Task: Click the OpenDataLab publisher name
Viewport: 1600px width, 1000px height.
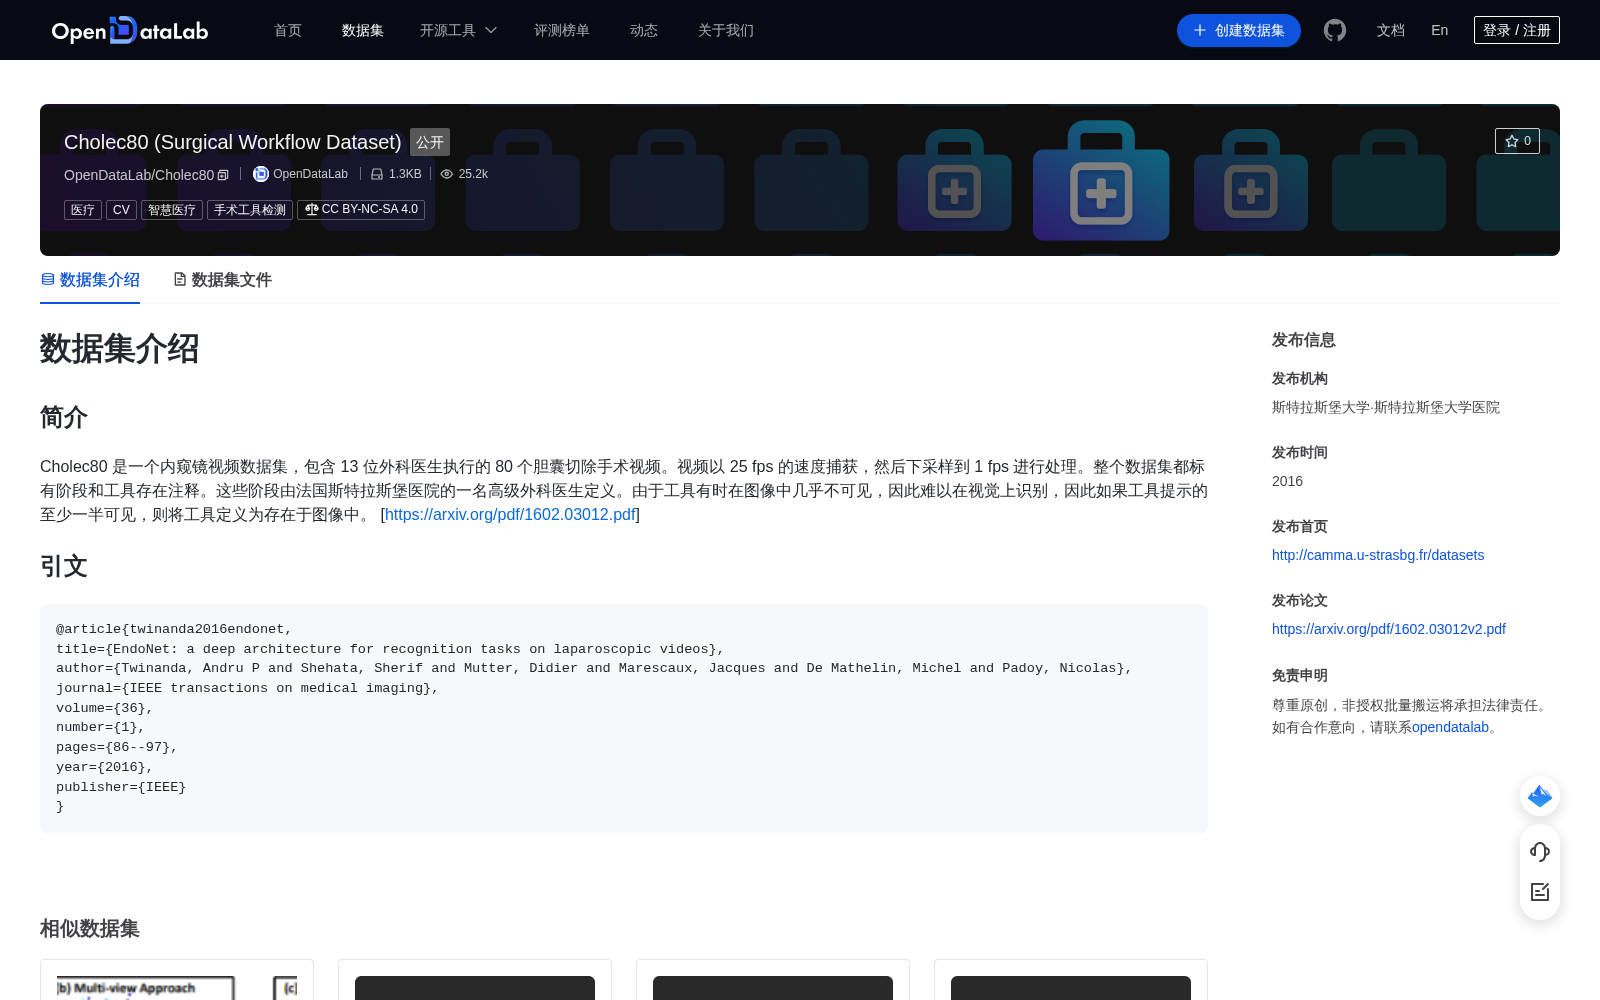Action: click(x=310, y=174)
